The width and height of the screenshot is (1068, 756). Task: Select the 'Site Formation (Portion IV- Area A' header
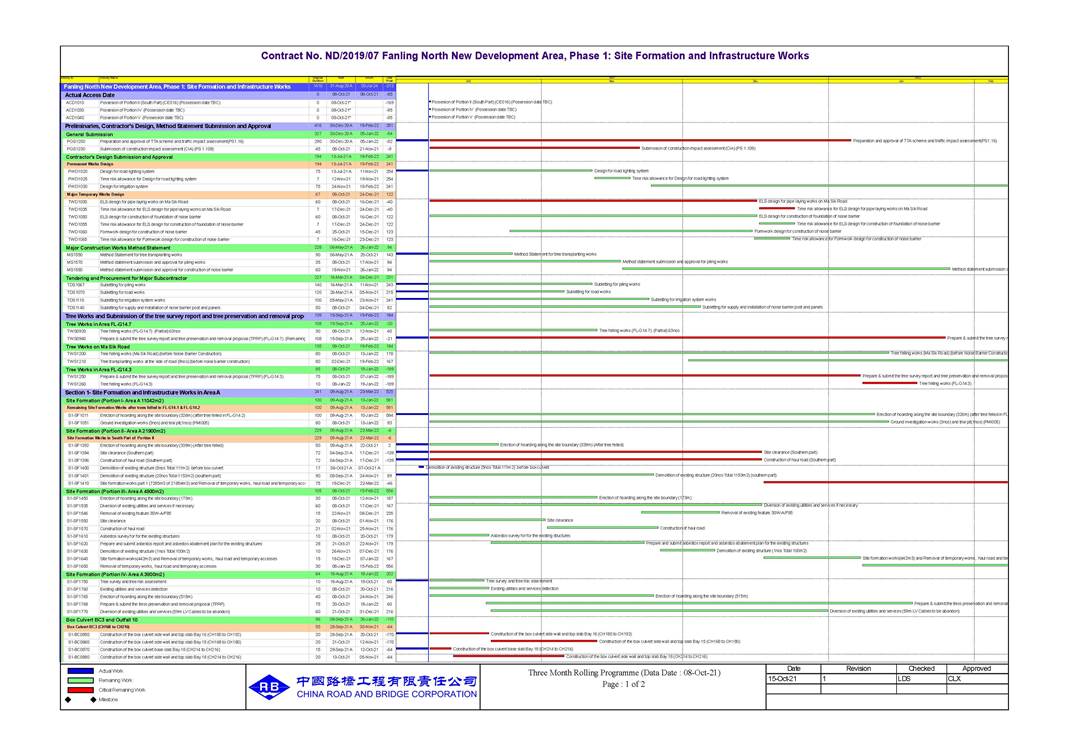pyautogui.click(x=228, y=574)
